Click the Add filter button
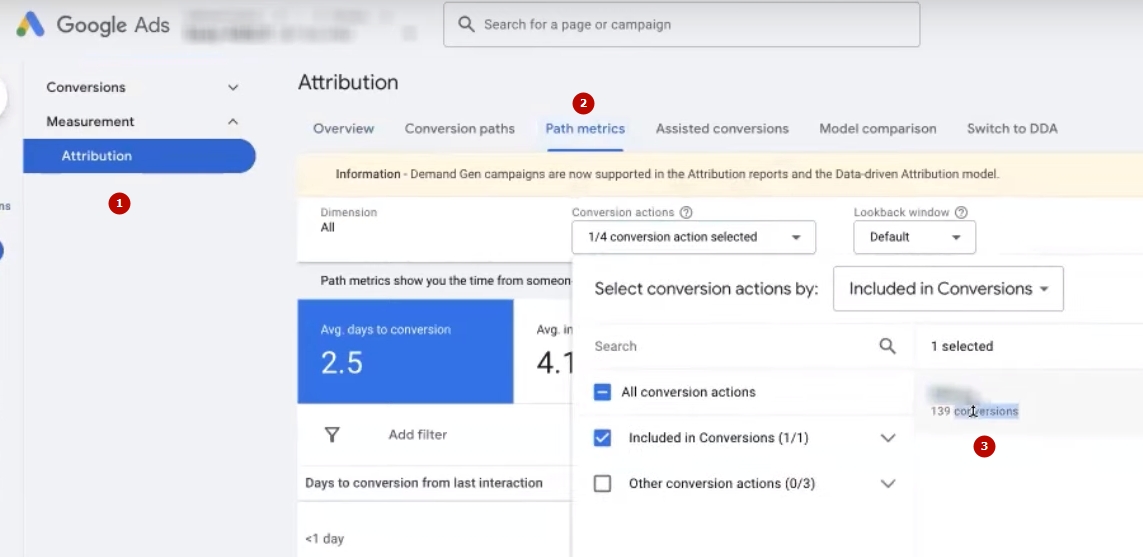 pyautogui.click(x=417, y=435)
